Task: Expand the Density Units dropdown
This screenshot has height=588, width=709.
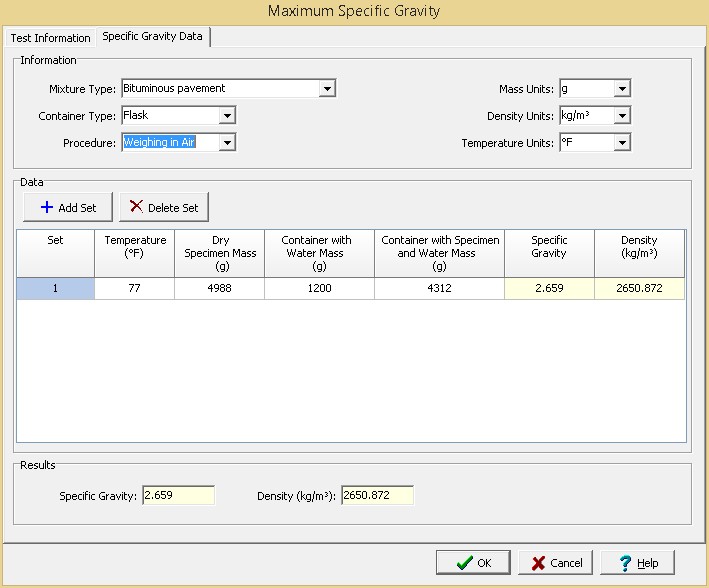Action: tap(622, 116)
